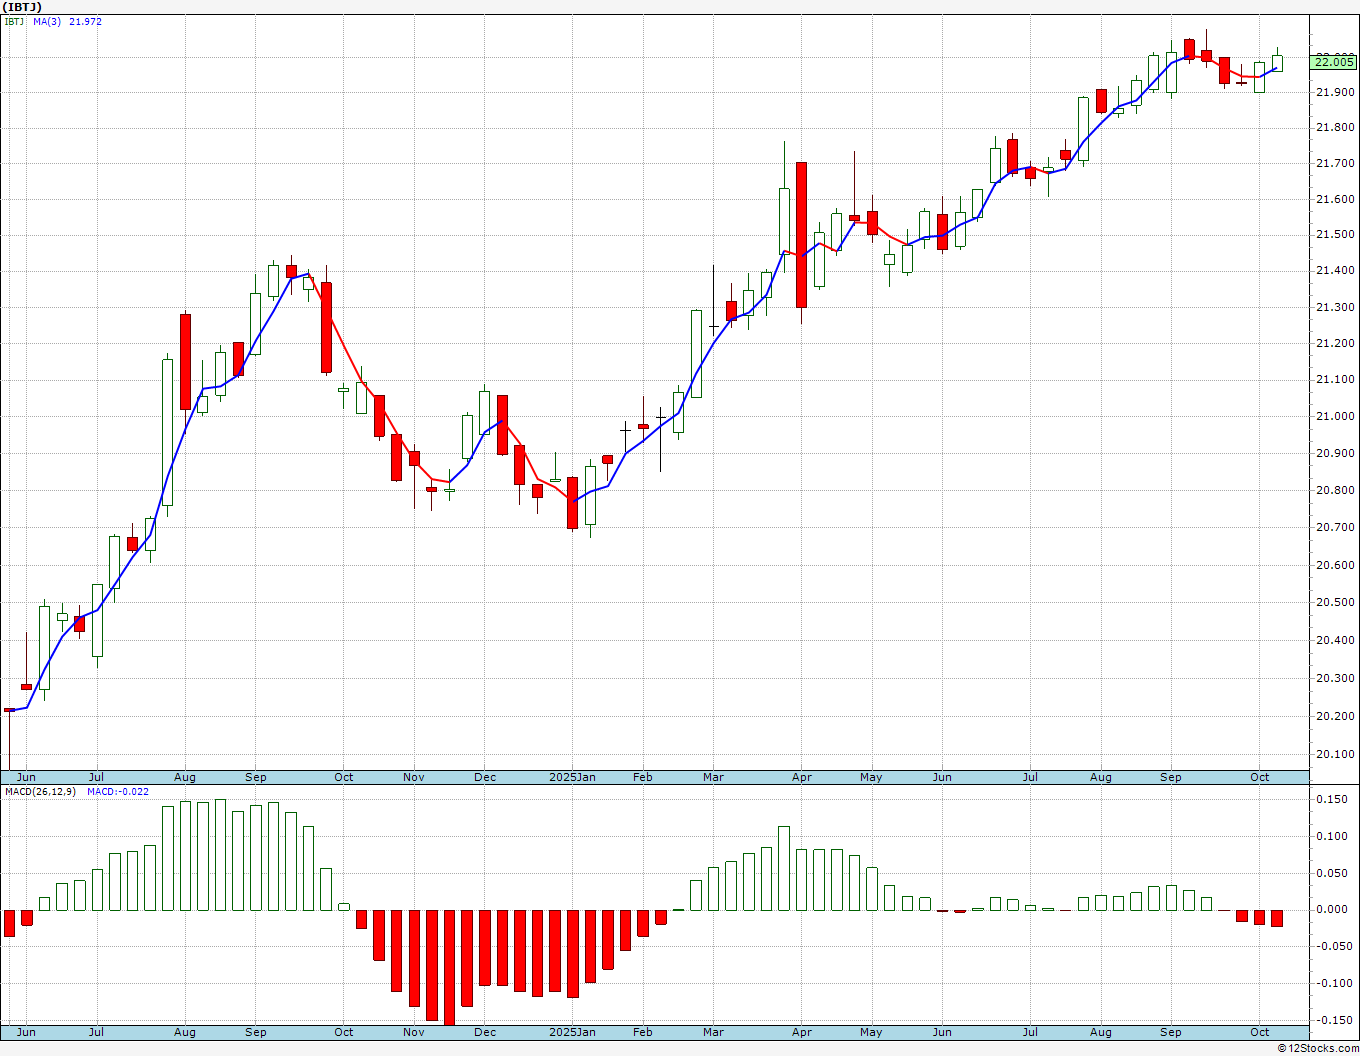Click Feb on the MACD panel time axis
Viewport: 1360px width, 1056px height.
pyautogui.click(x=642, y=1032)
